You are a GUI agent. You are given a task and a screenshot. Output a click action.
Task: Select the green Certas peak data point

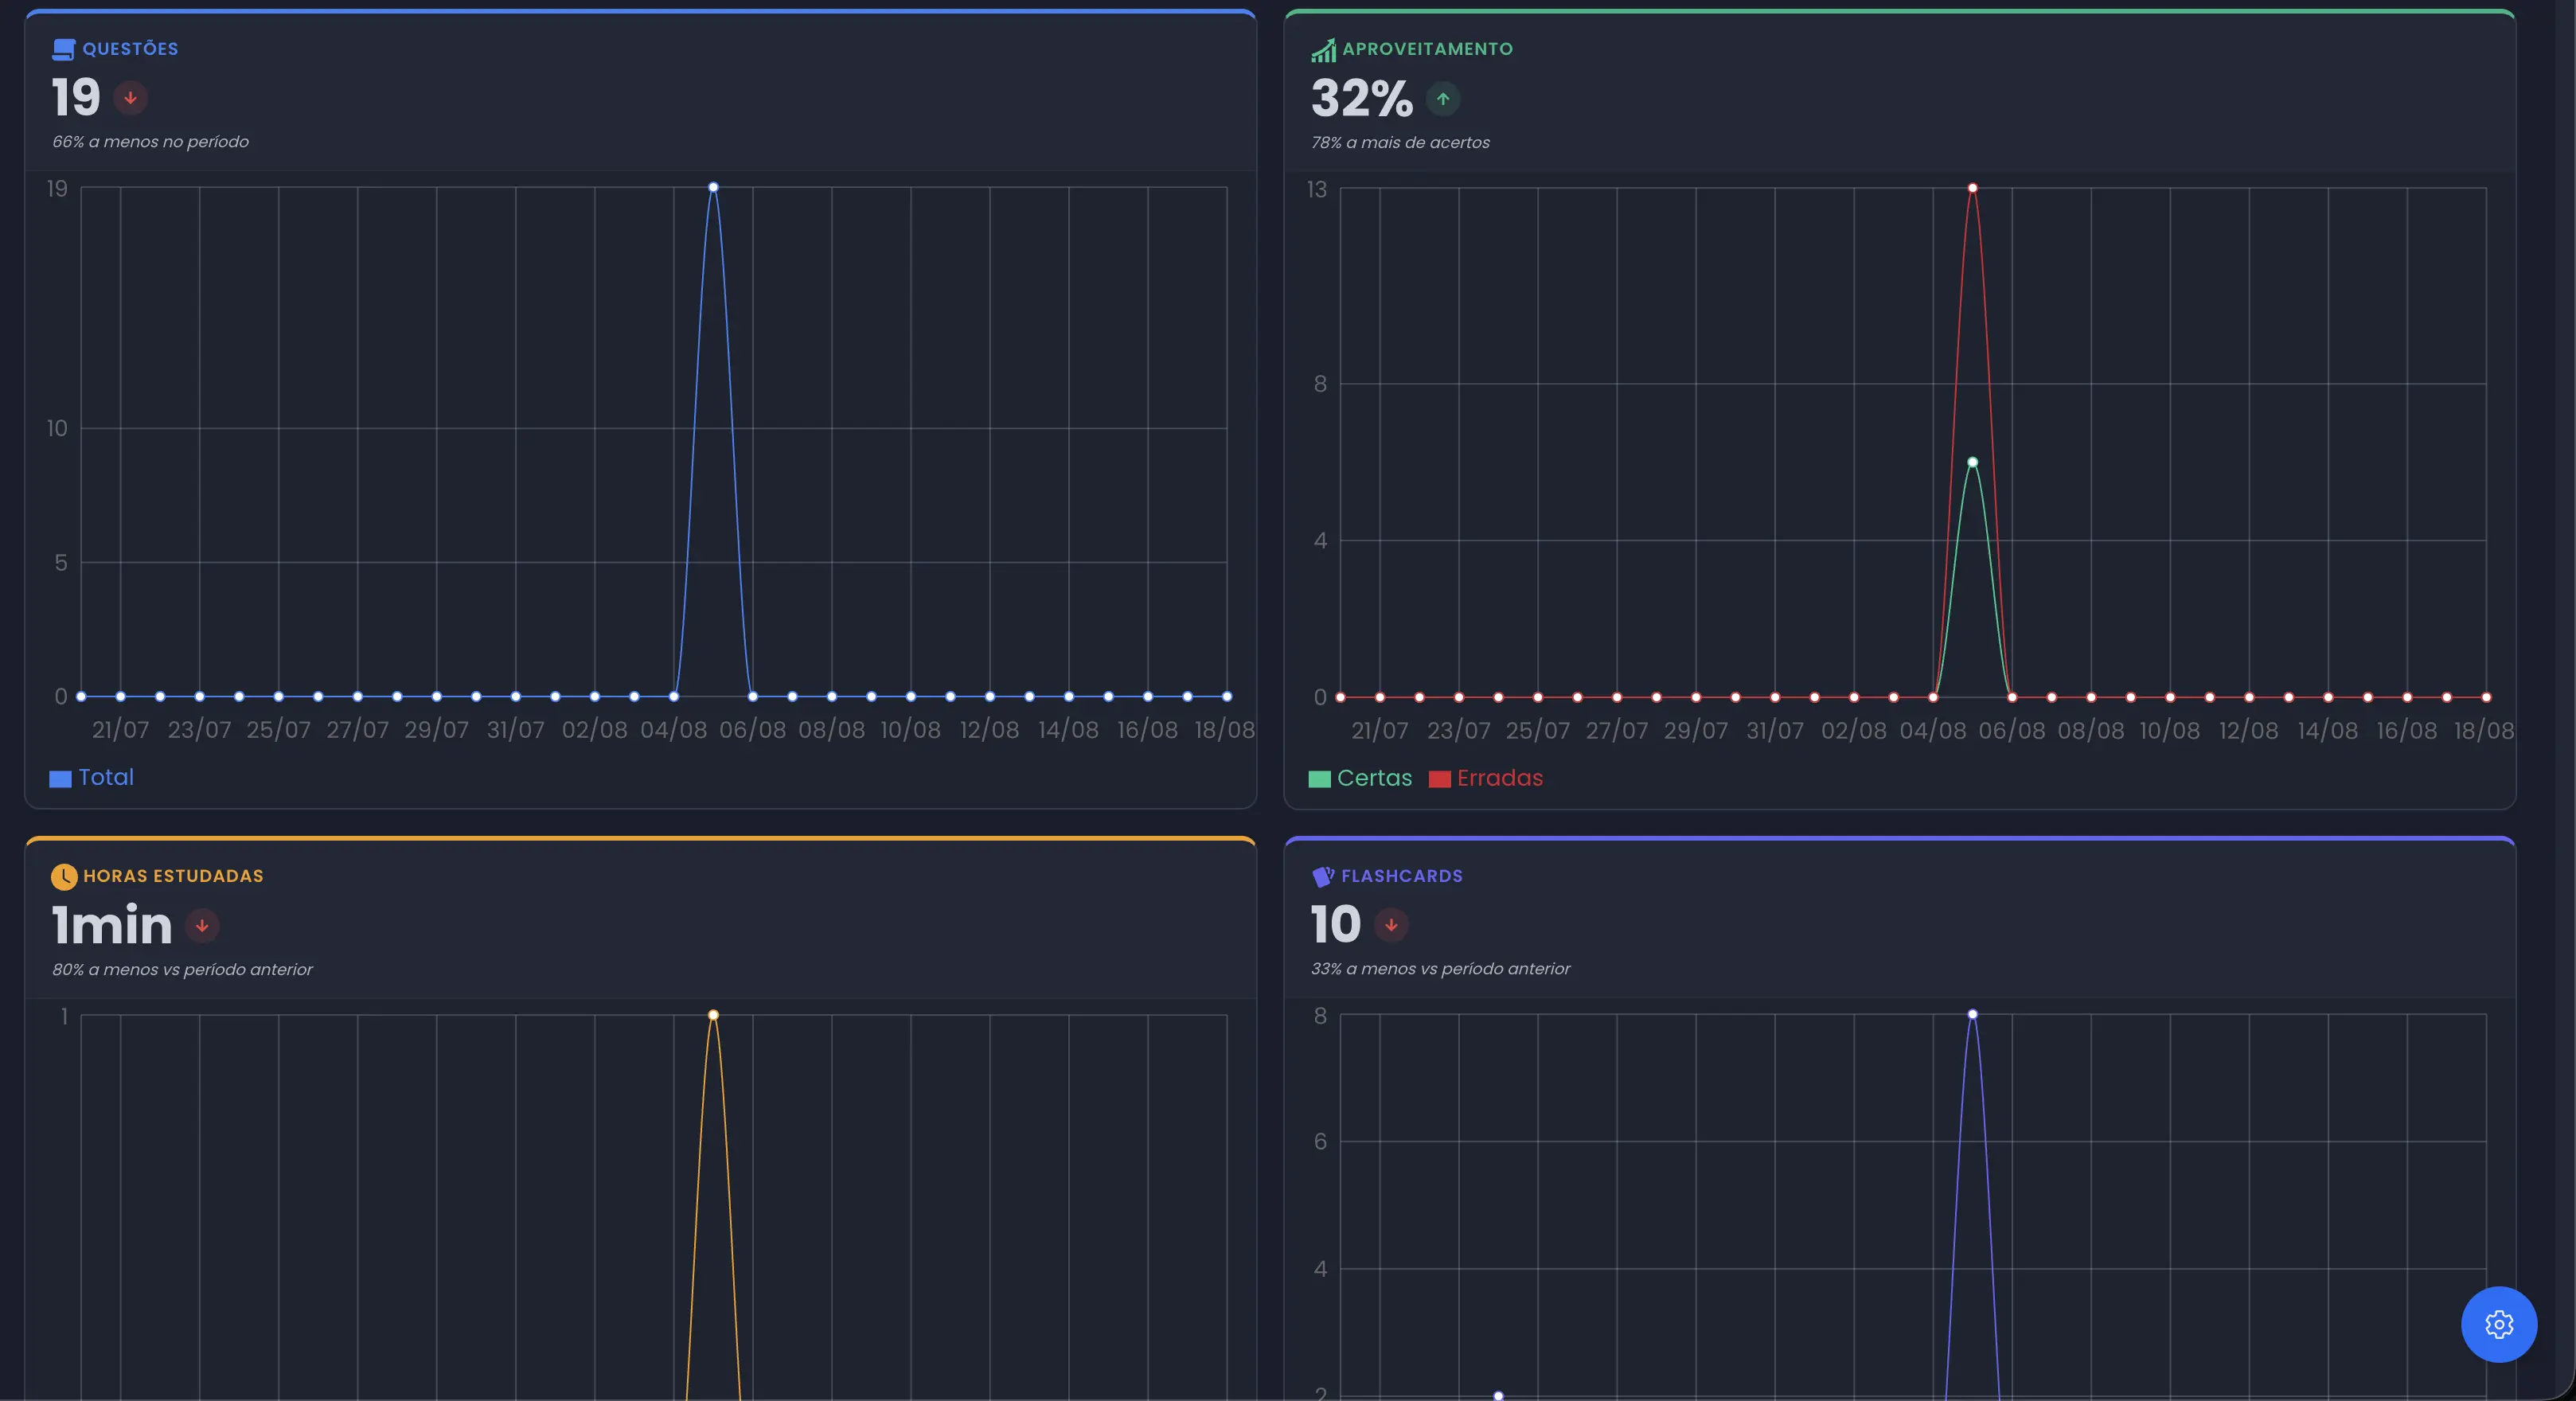[1972, 462]
